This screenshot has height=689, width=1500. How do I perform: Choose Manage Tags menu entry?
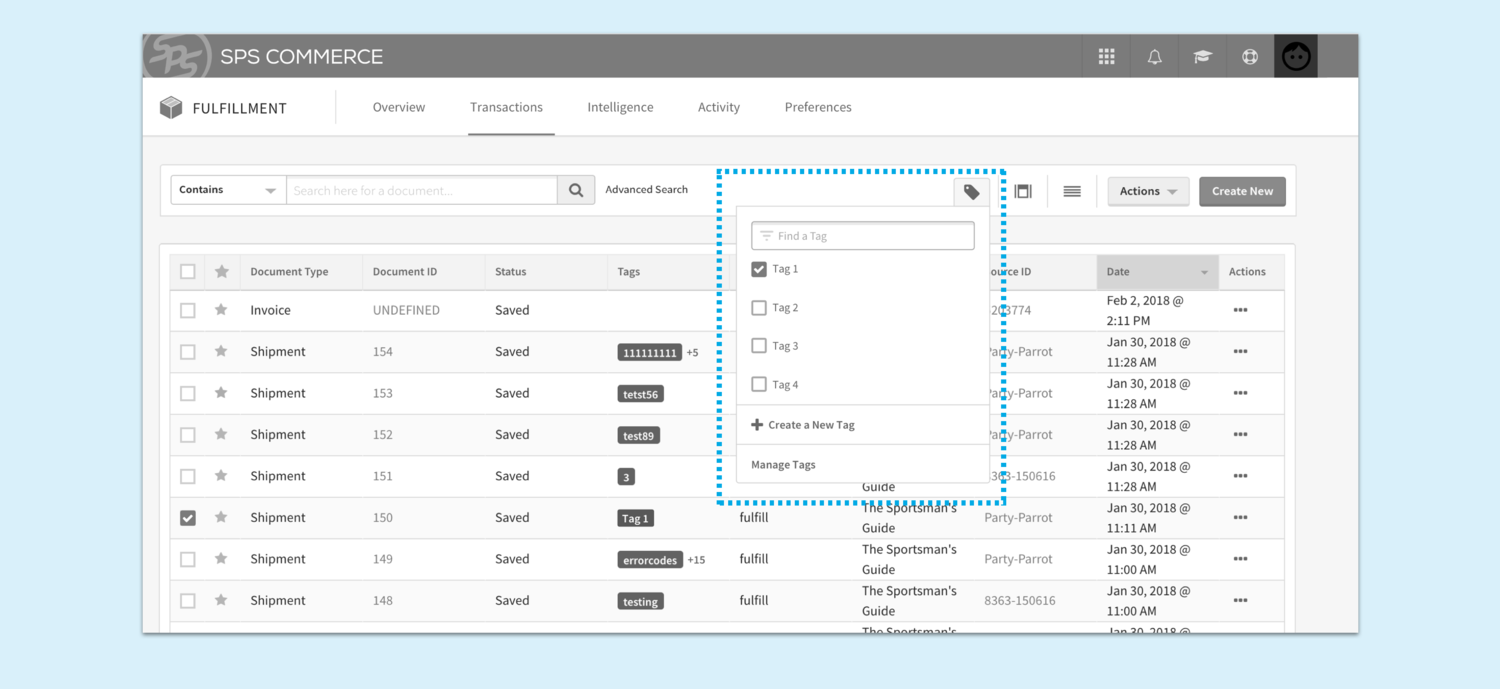[783, 465]
